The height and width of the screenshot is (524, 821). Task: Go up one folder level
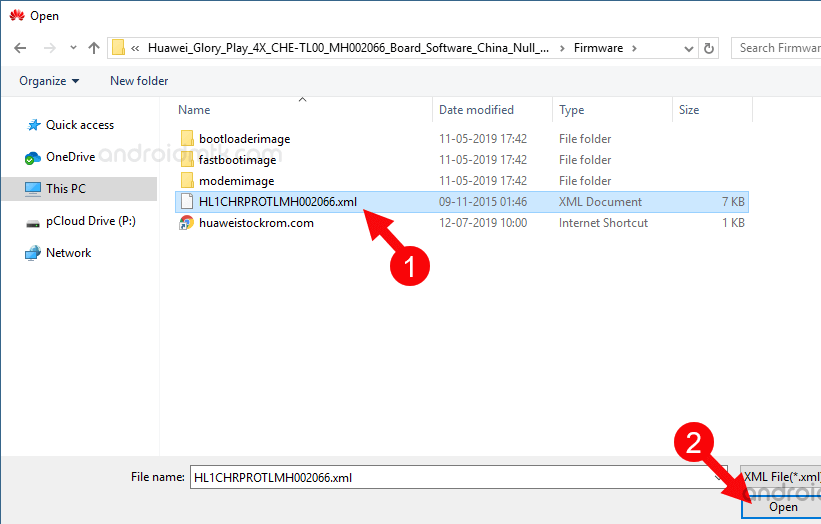click(x=94, y=48)
